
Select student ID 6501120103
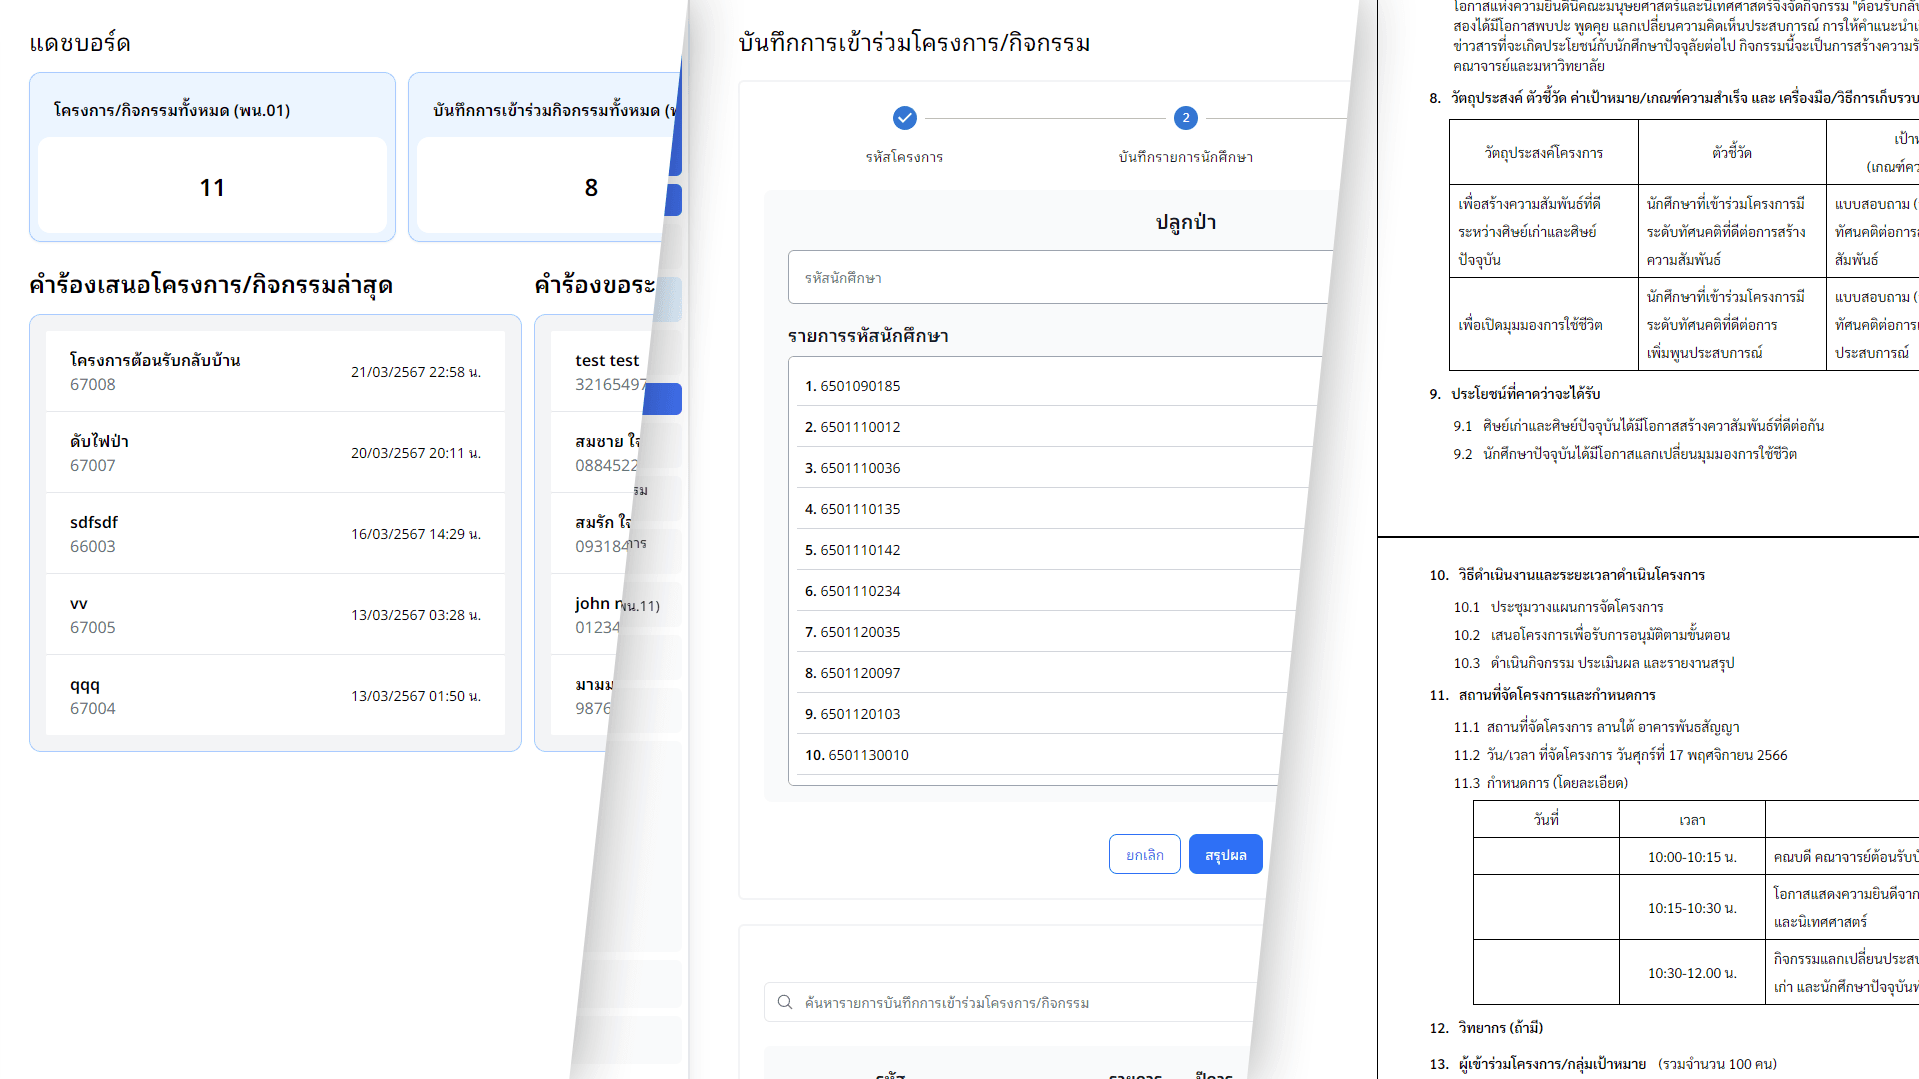pyautogui.click(x=1040, y=713)
